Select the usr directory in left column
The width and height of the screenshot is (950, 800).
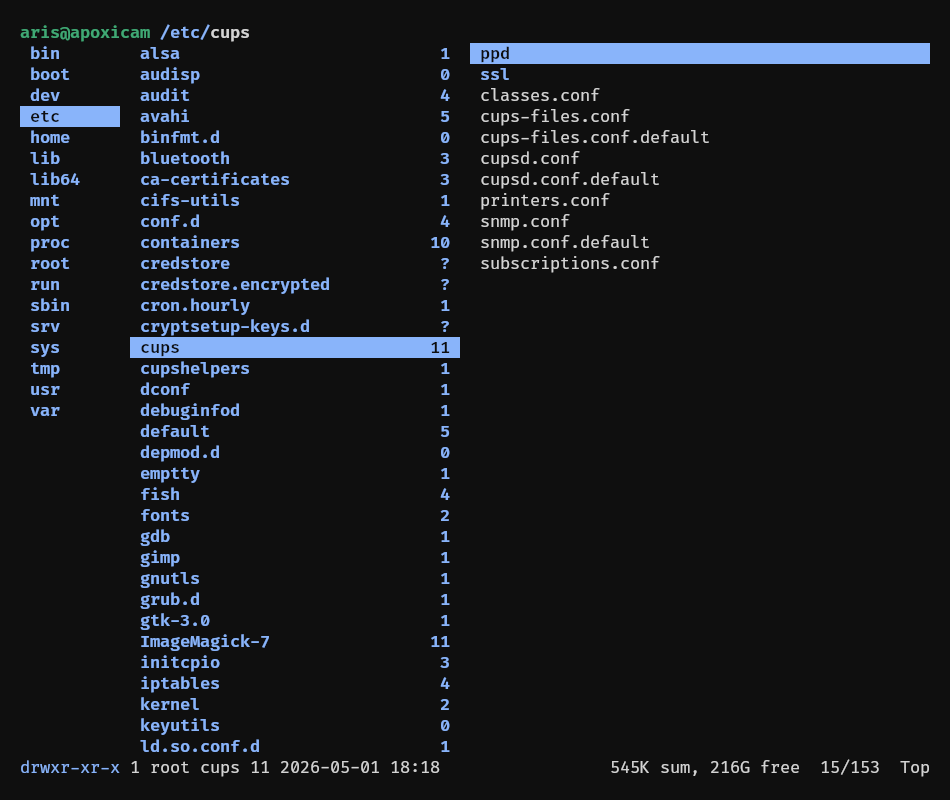[x=45, y=390]
